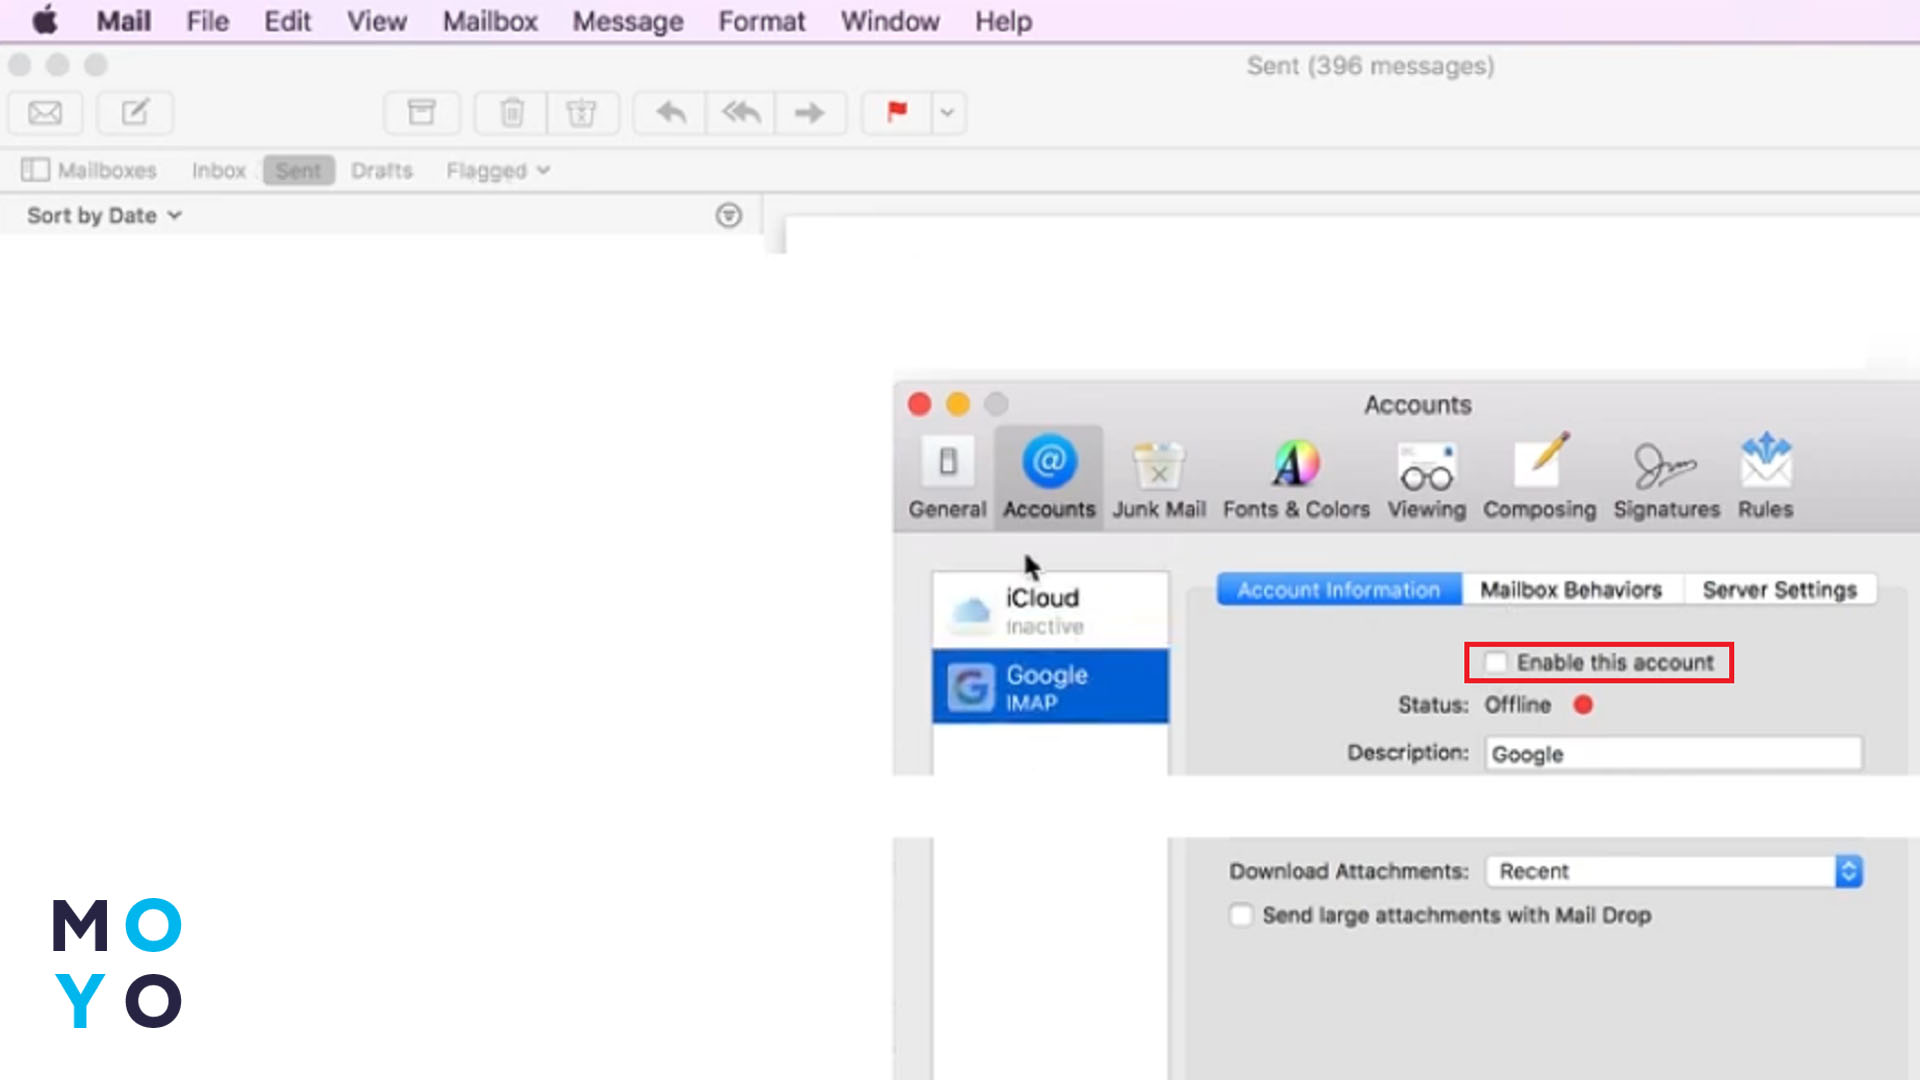This screenshot has height=1080, width=1920.
Task: Open the Mailbox menu in menu bar
Action: coord(490,21)
